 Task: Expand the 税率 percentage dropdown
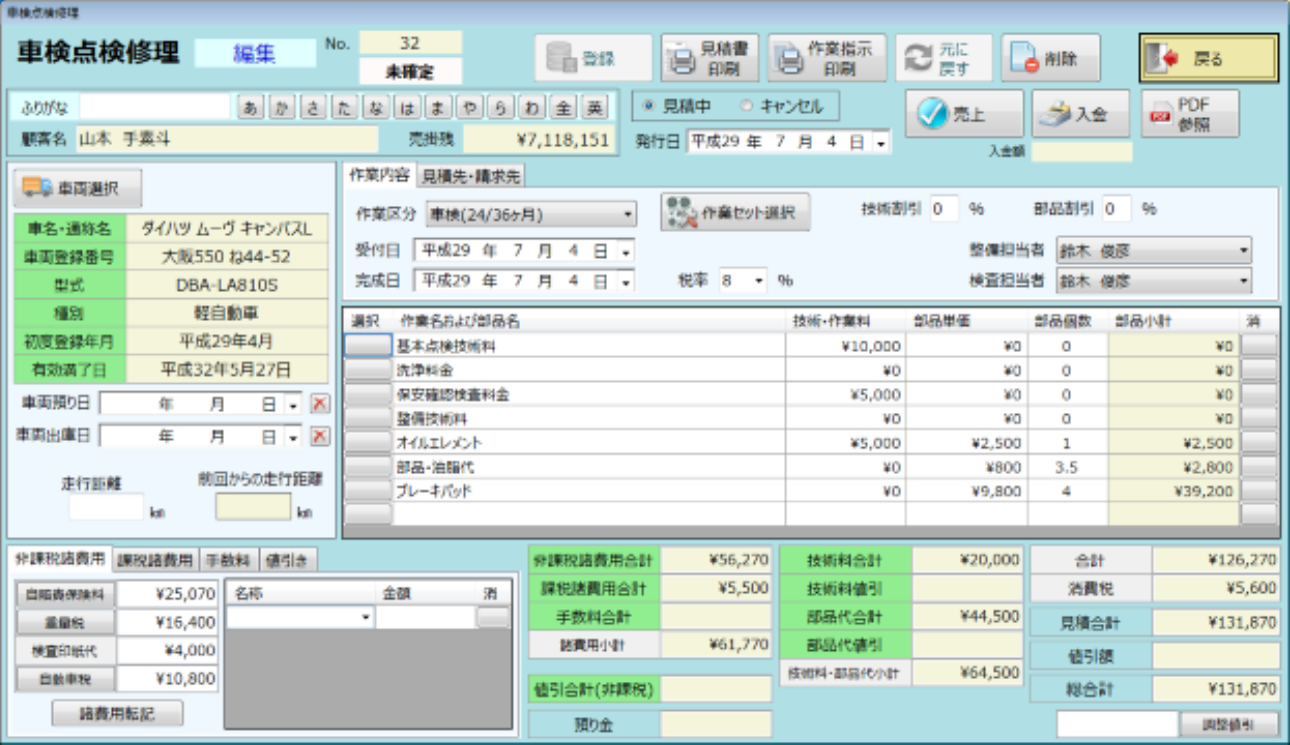[x=759, y=281]
